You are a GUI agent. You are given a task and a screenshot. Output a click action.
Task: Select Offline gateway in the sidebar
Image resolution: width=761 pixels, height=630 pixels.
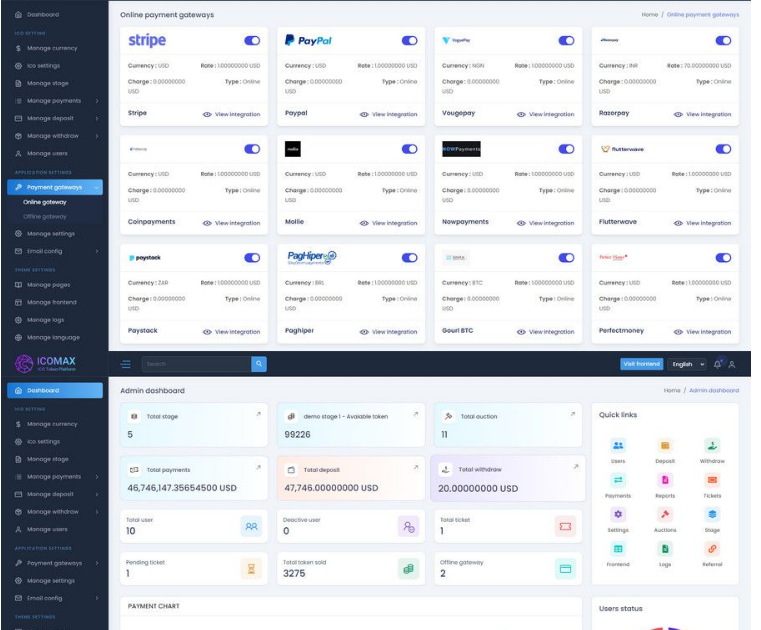coord(45,216)
